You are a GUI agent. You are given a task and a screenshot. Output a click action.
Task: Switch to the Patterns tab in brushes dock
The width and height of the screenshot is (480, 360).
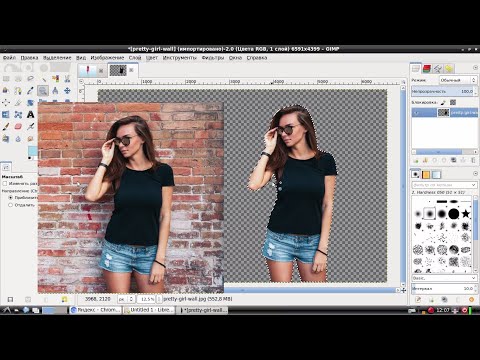pyautogui.click(x=426, y=174)
